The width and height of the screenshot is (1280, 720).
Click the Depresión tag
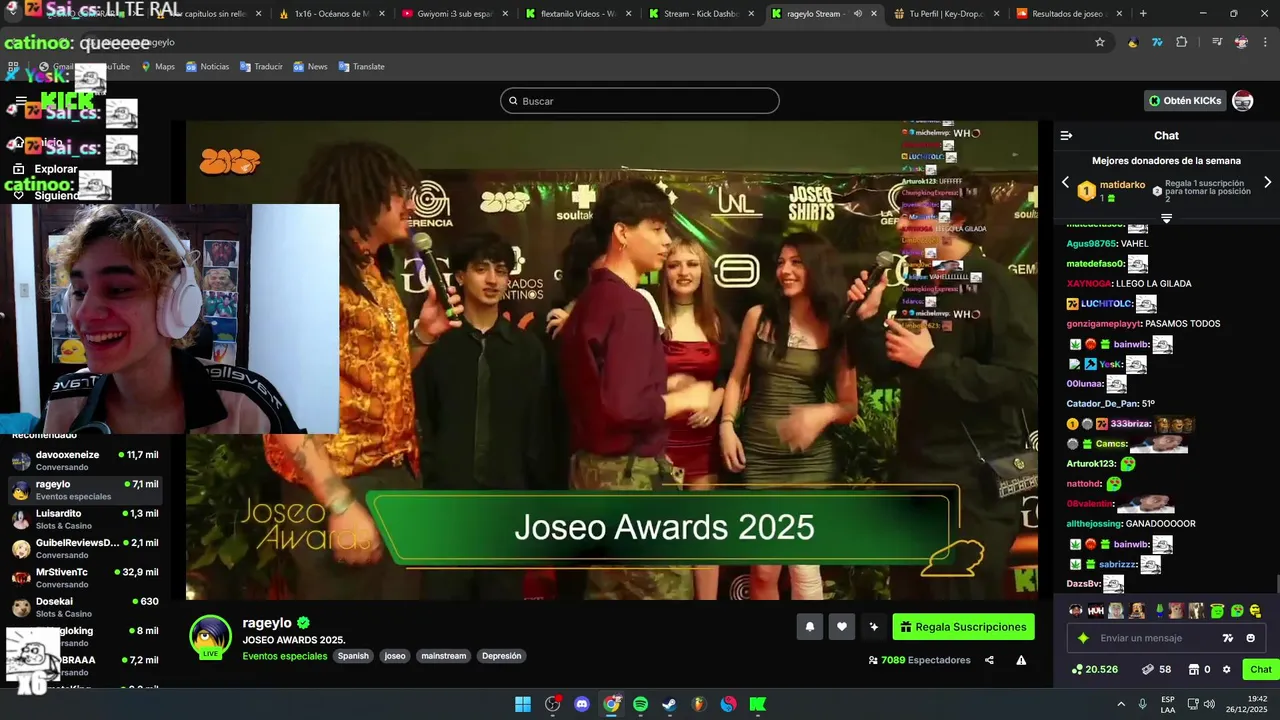coord(502,656)
